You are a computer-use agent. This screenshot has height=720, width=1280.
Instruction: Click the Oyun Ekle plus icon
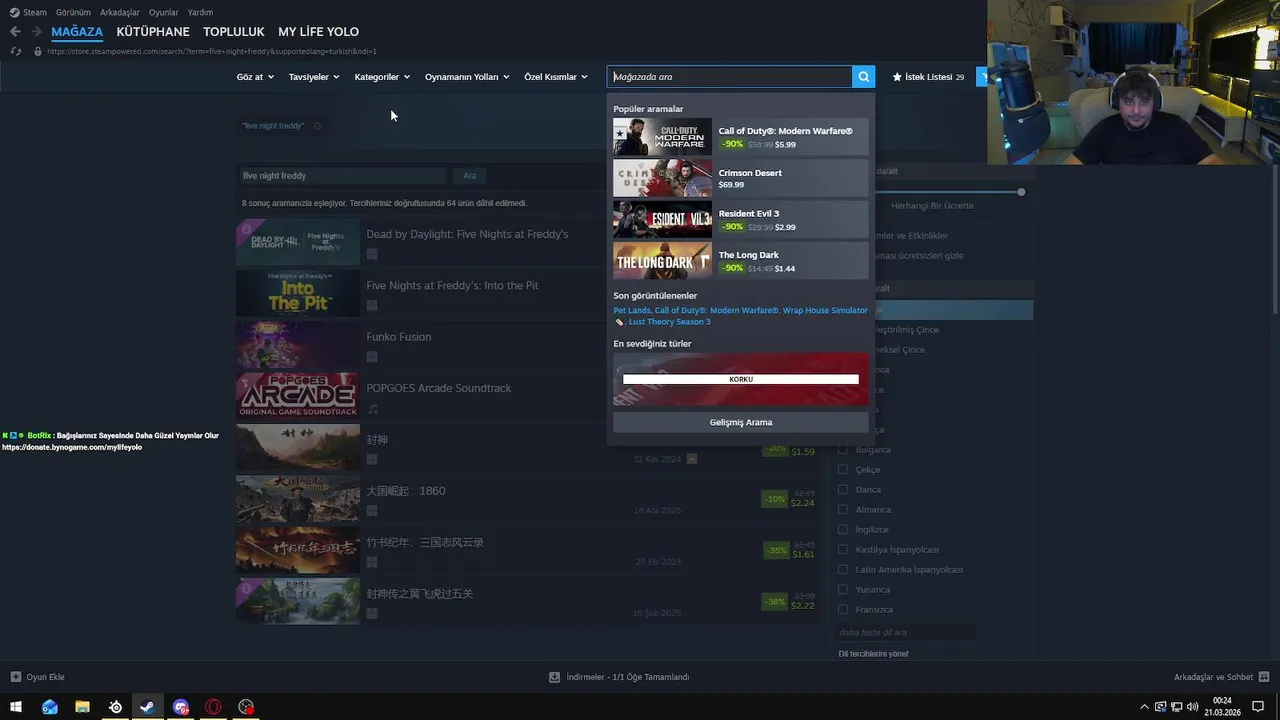pyautogui.click(x=15, y=677)
